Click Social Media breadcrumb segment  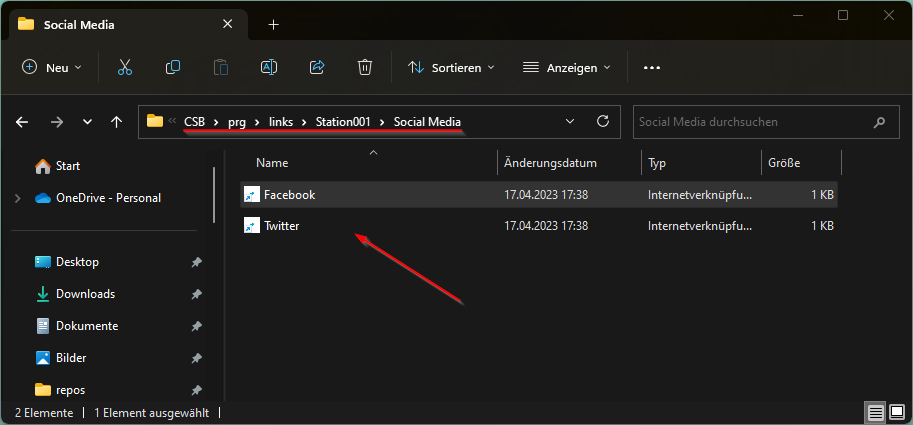click(x=427, y=122)
